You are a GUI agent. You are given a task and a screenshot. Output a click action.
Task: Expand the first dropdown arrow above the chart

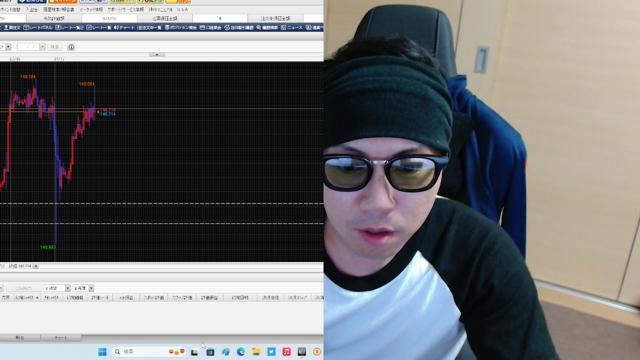point(8,47)
